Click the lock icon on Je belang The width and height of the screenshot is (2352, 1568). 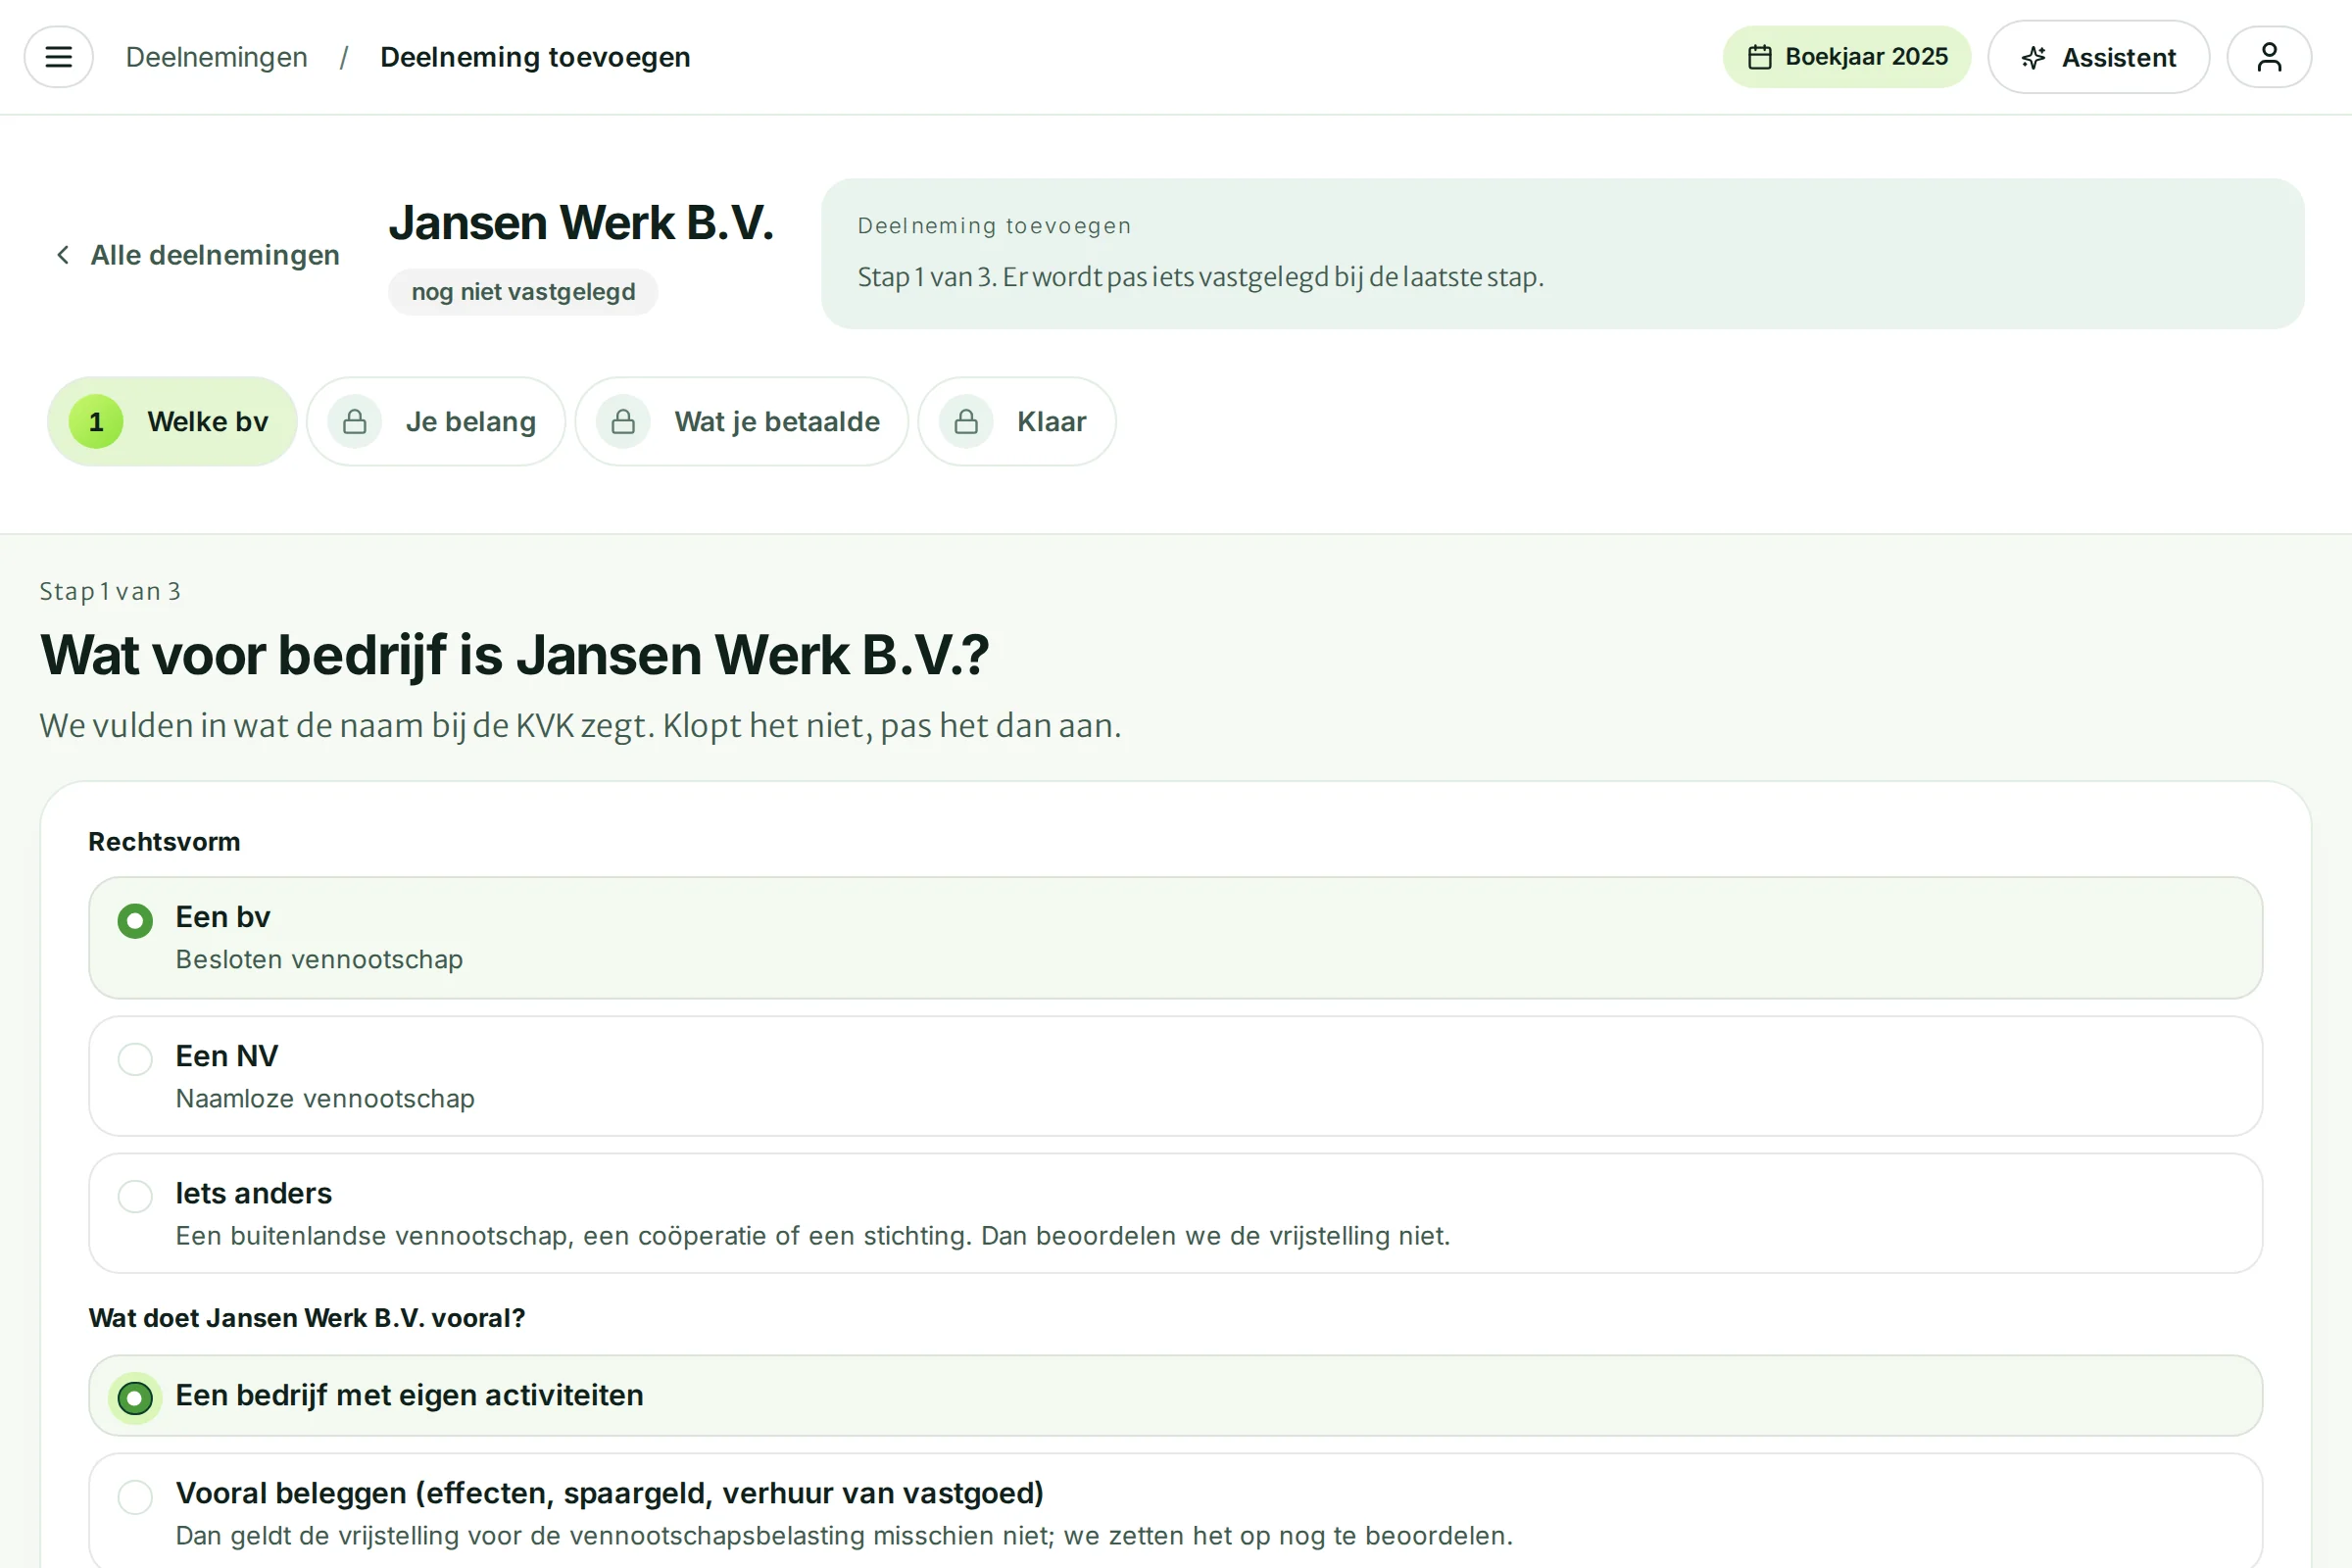355,422
